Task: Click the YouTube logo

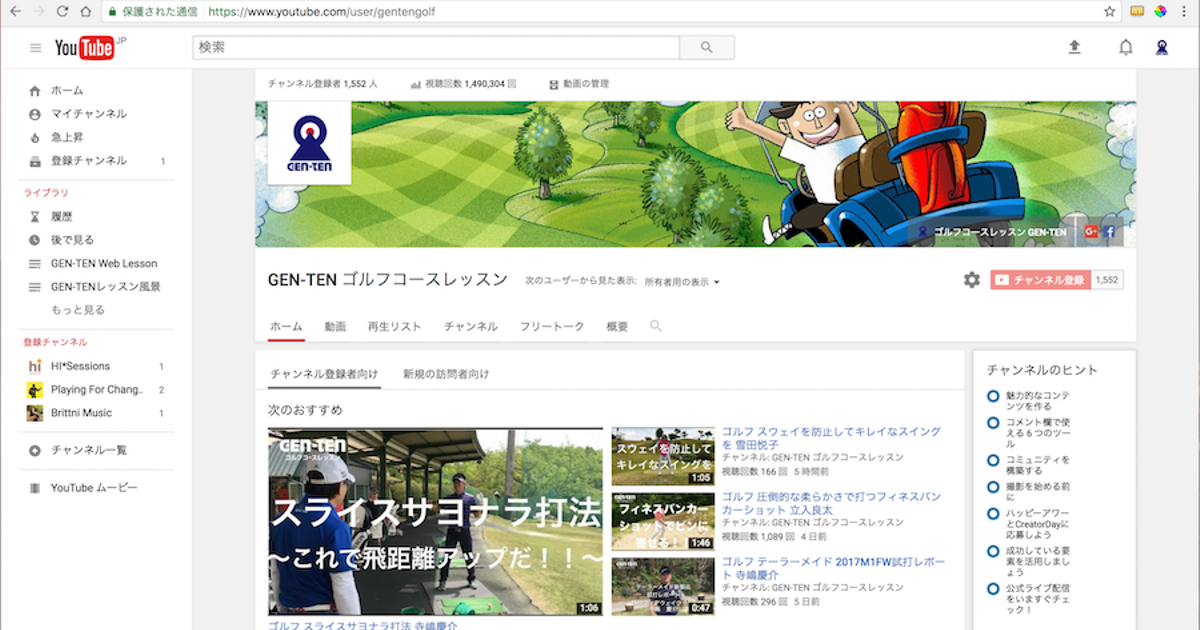Action: point(84,47)
